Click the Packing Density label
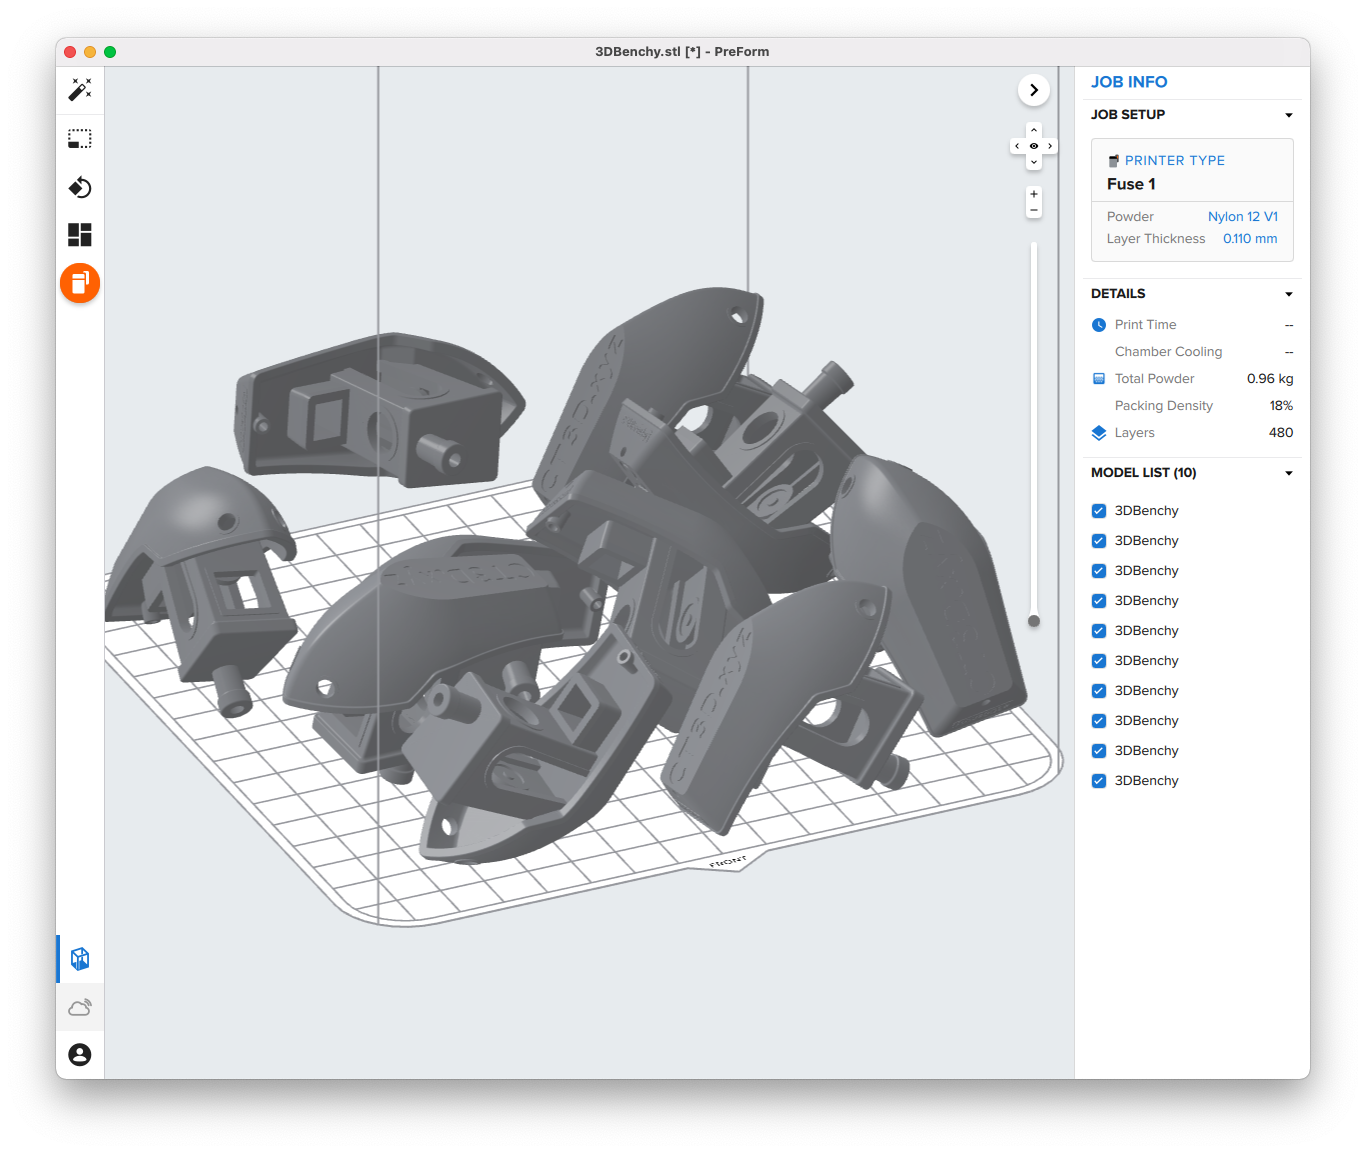 tap(1164, 406)
